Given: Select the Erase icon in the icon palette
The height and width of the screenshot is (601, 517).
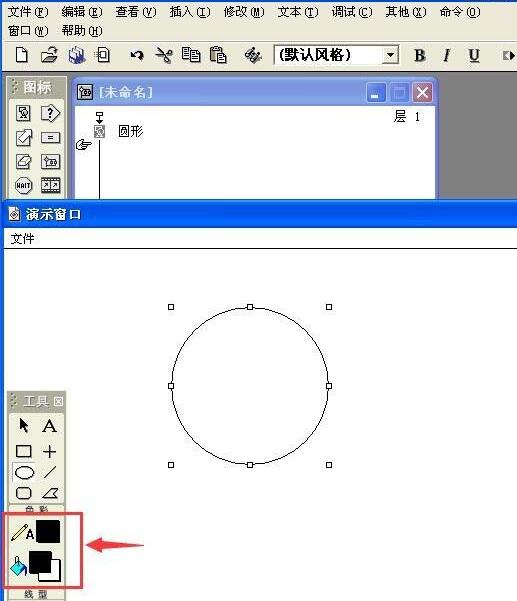Looking at the screenshot, I should pos(24,161).
